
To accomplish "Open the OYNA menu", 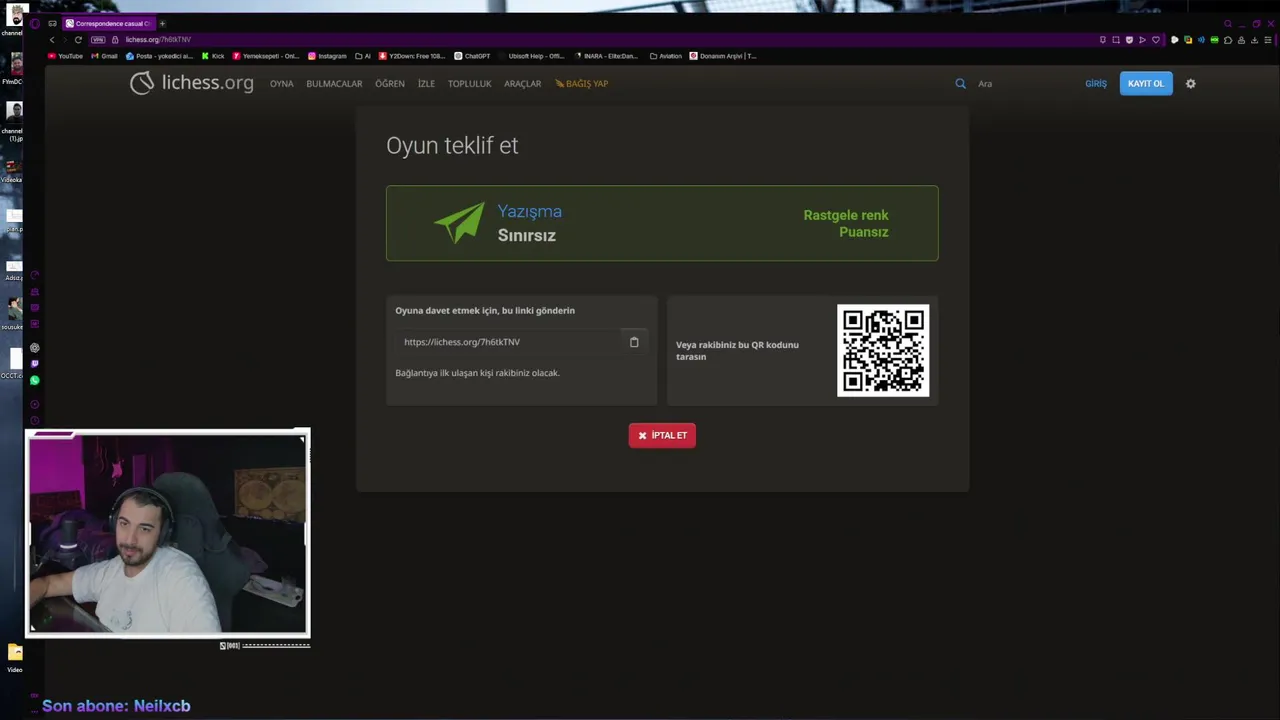I will click(281, 84).
